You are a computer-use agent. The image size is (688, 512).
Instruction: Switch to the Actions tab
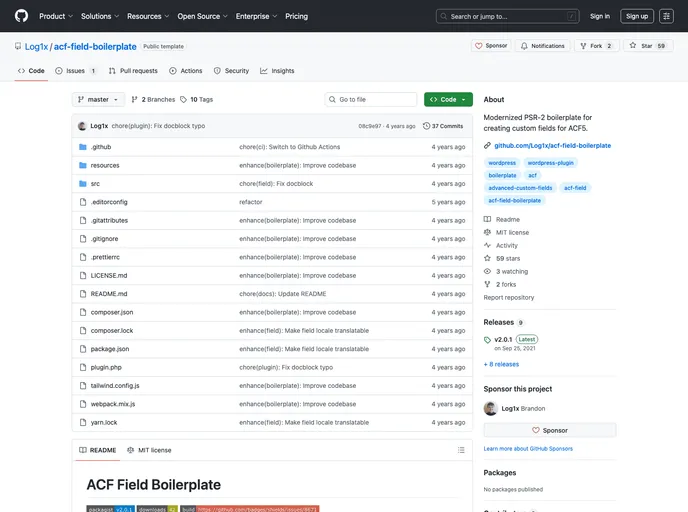pyautogui.click(x=186, y=71)
